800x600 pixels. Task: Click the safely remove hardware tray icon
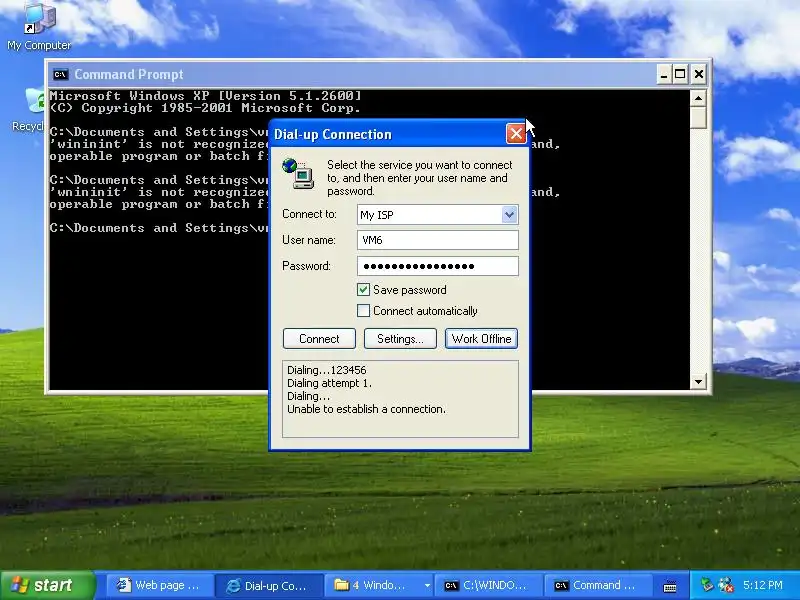click(x=707, y=585)
